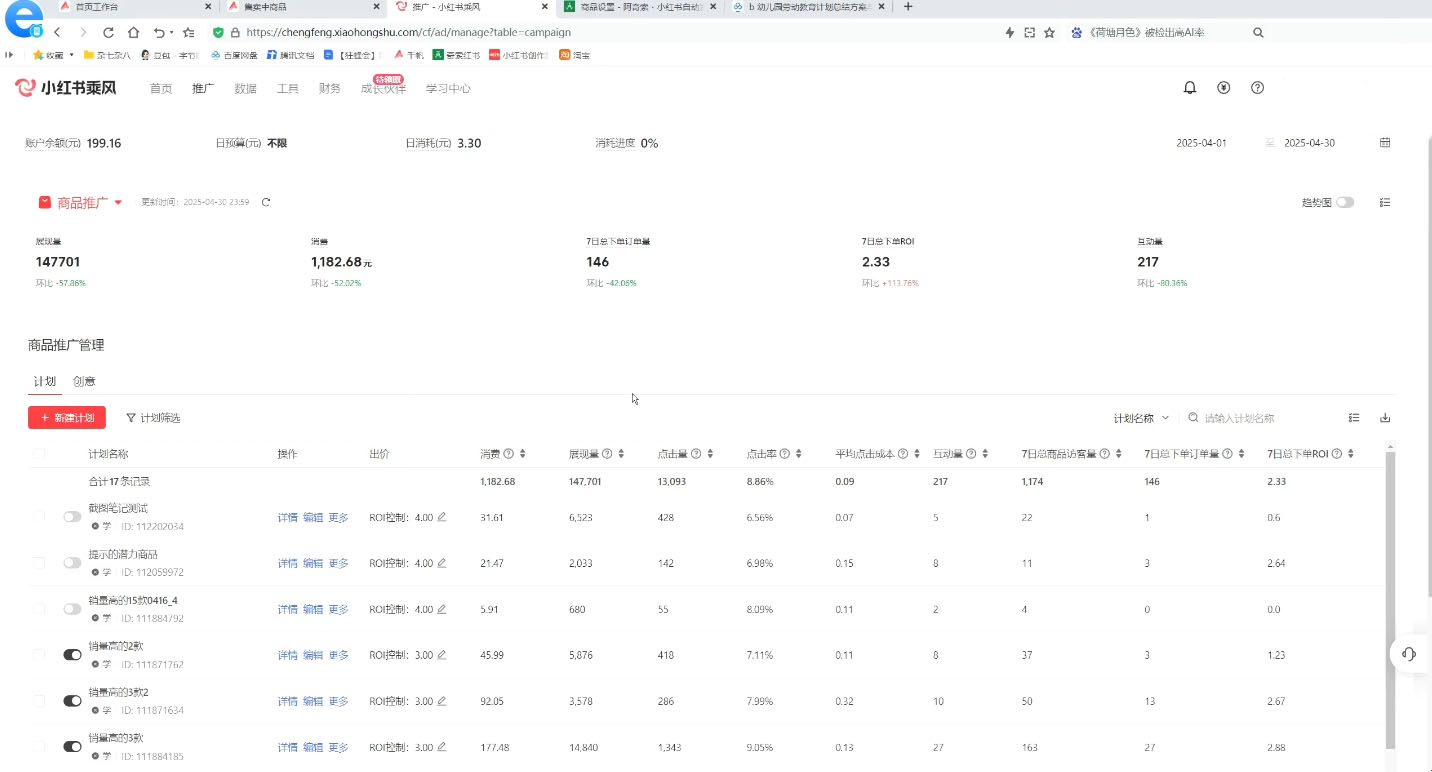
Task: Sort the 消费 column using its sort arrows
Action: (524, 453)
